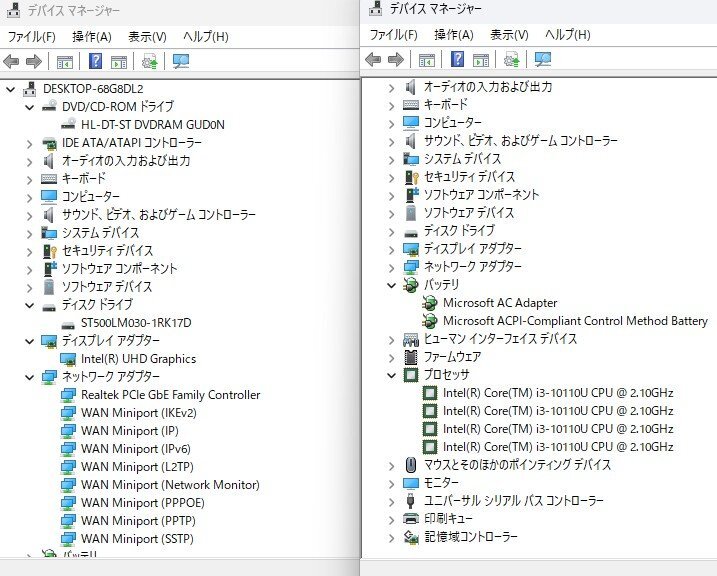This screenshot has width=717, height=576.
Task: Collapse the バッテリ node in right window
Action: 391,285
